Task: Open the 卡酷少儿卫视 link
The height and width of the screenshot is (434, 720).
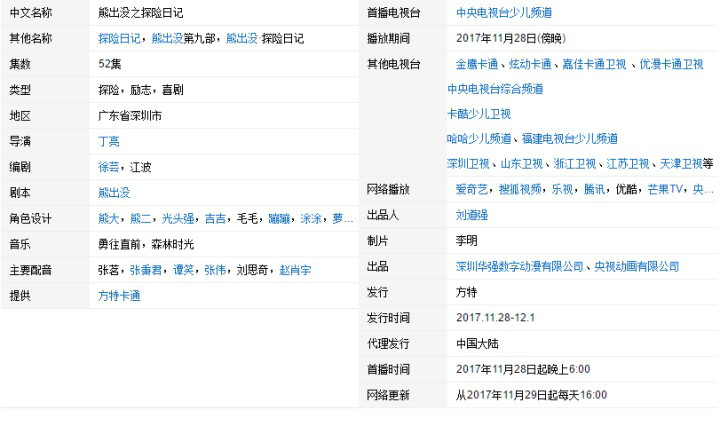Action: (479, 114)
